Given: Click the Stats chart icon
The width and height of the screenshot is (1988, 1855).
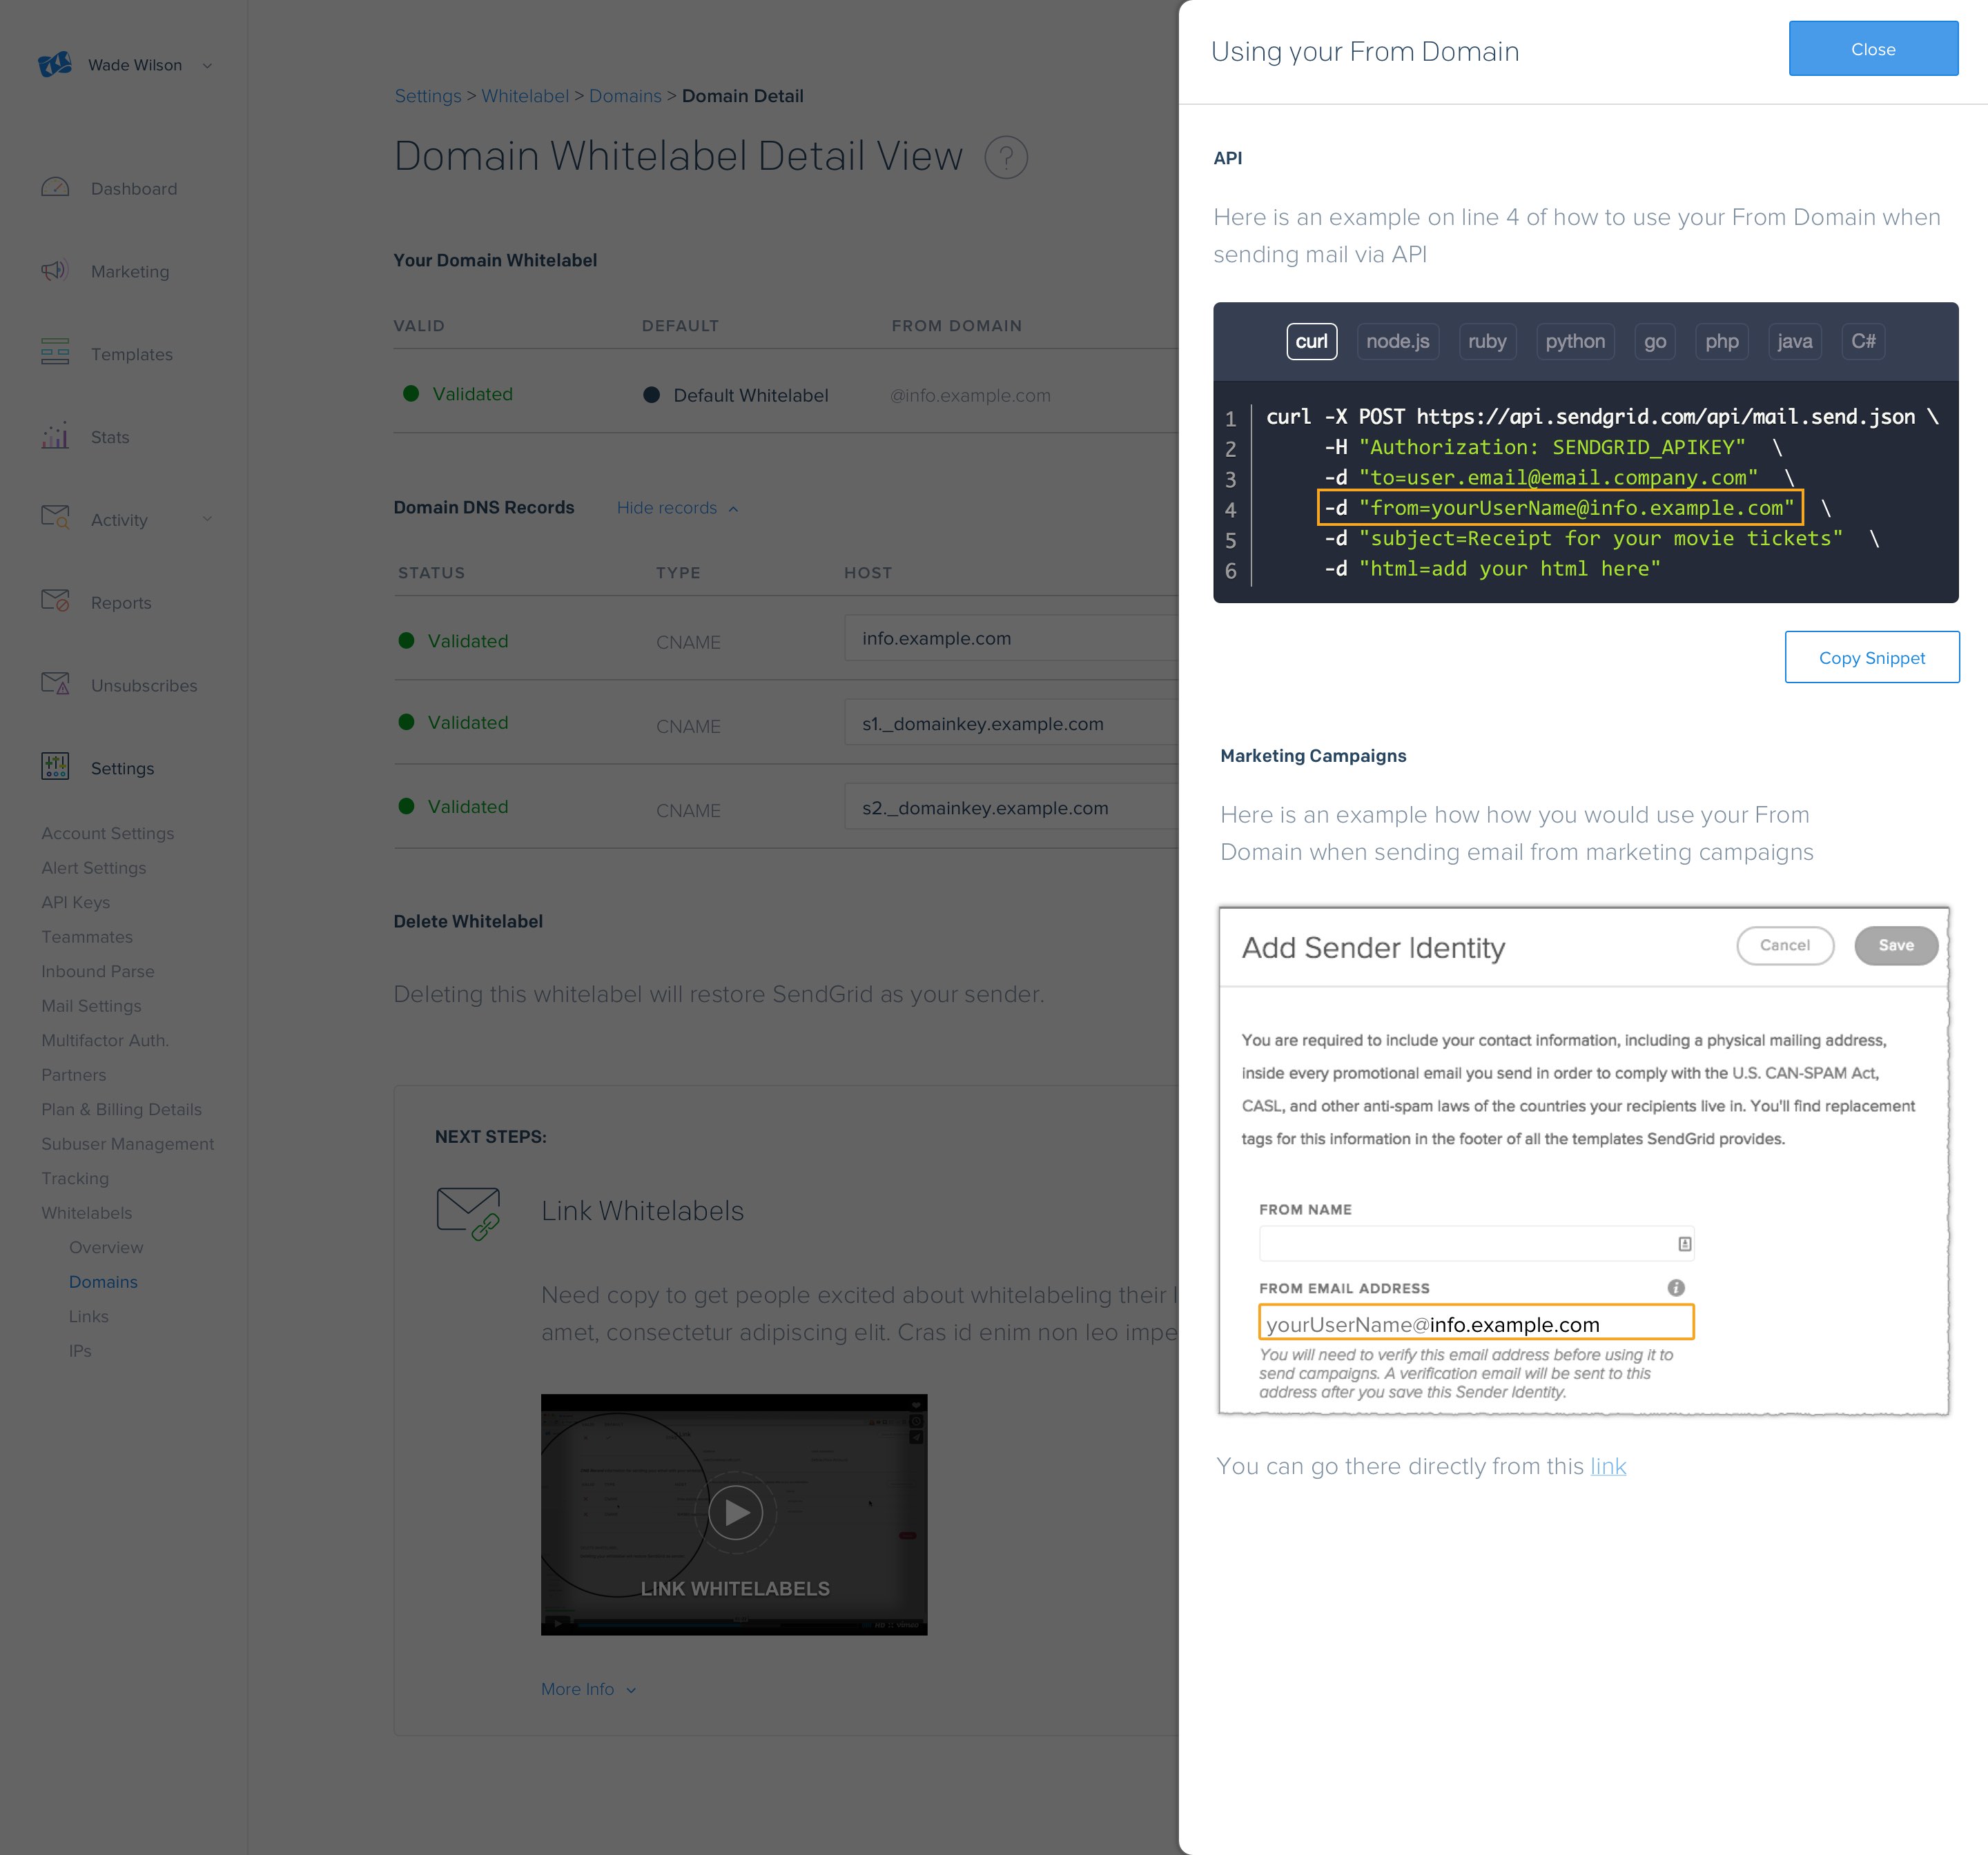Looking at the screenshot, I should pos(55,436).
